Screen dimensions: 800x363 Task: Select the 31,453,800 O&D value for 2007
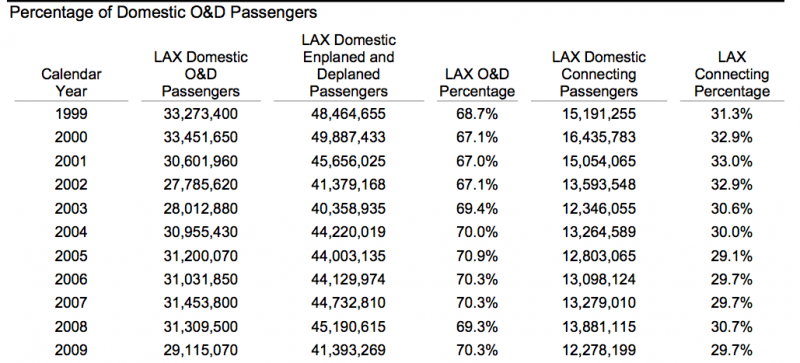tap(201, 303)
